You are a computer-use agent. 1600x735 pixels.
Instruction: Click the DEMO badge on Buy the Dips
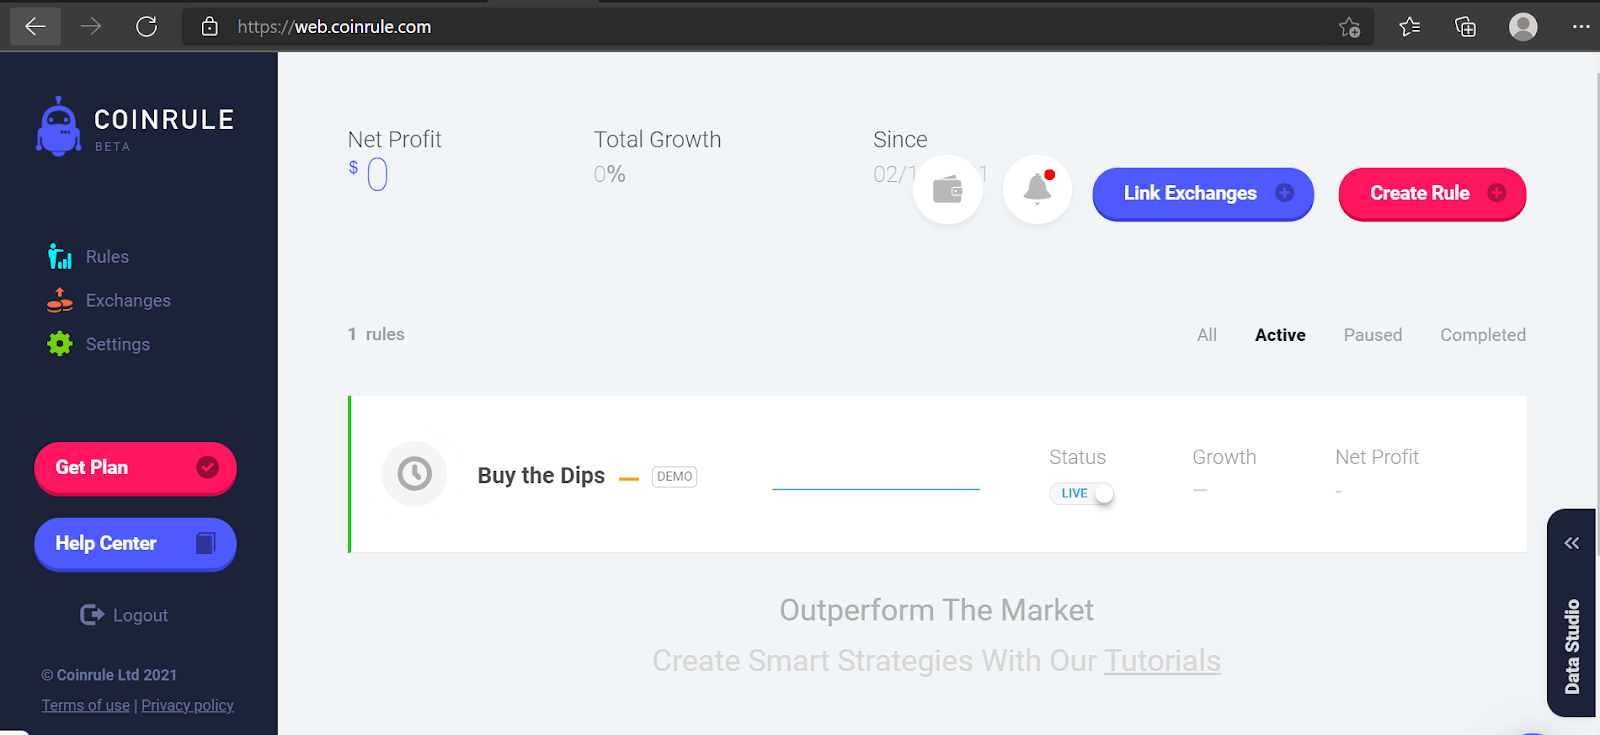[674, 476]
